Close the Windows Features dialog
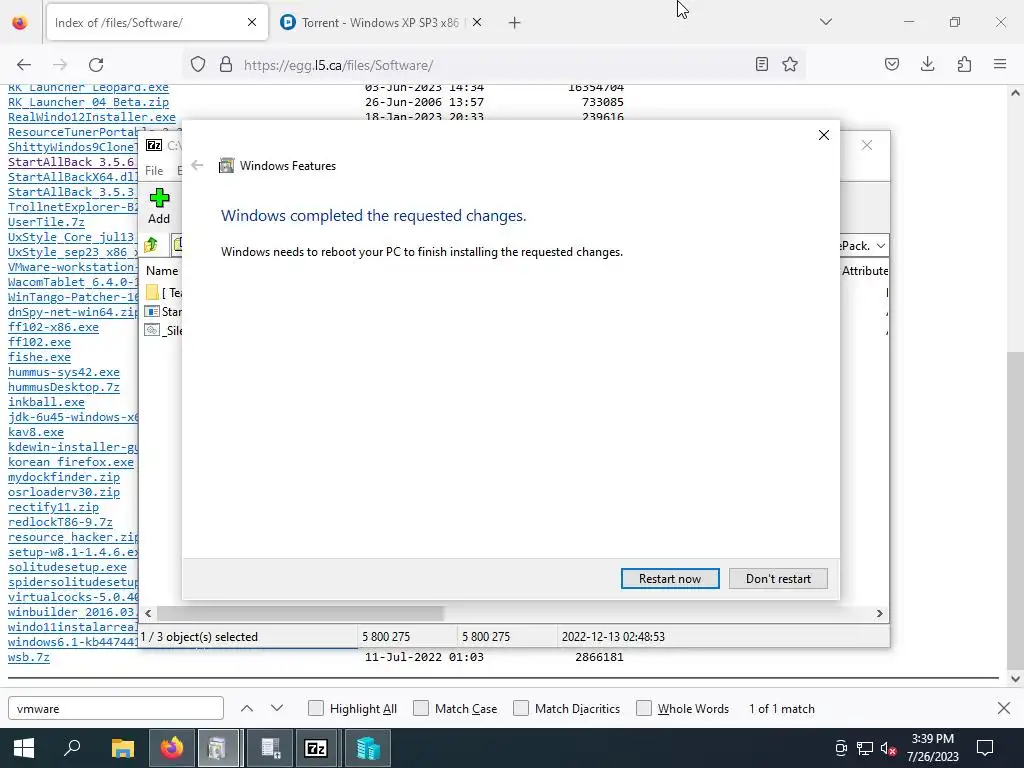Viewport: 1024px width, 768px height. point(824,135)
